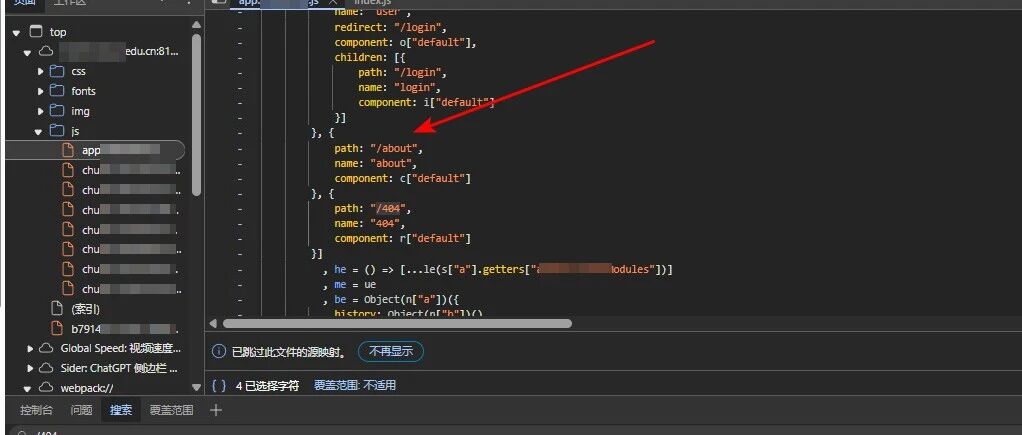Click the document icon of (索引)

coord(57,308)
